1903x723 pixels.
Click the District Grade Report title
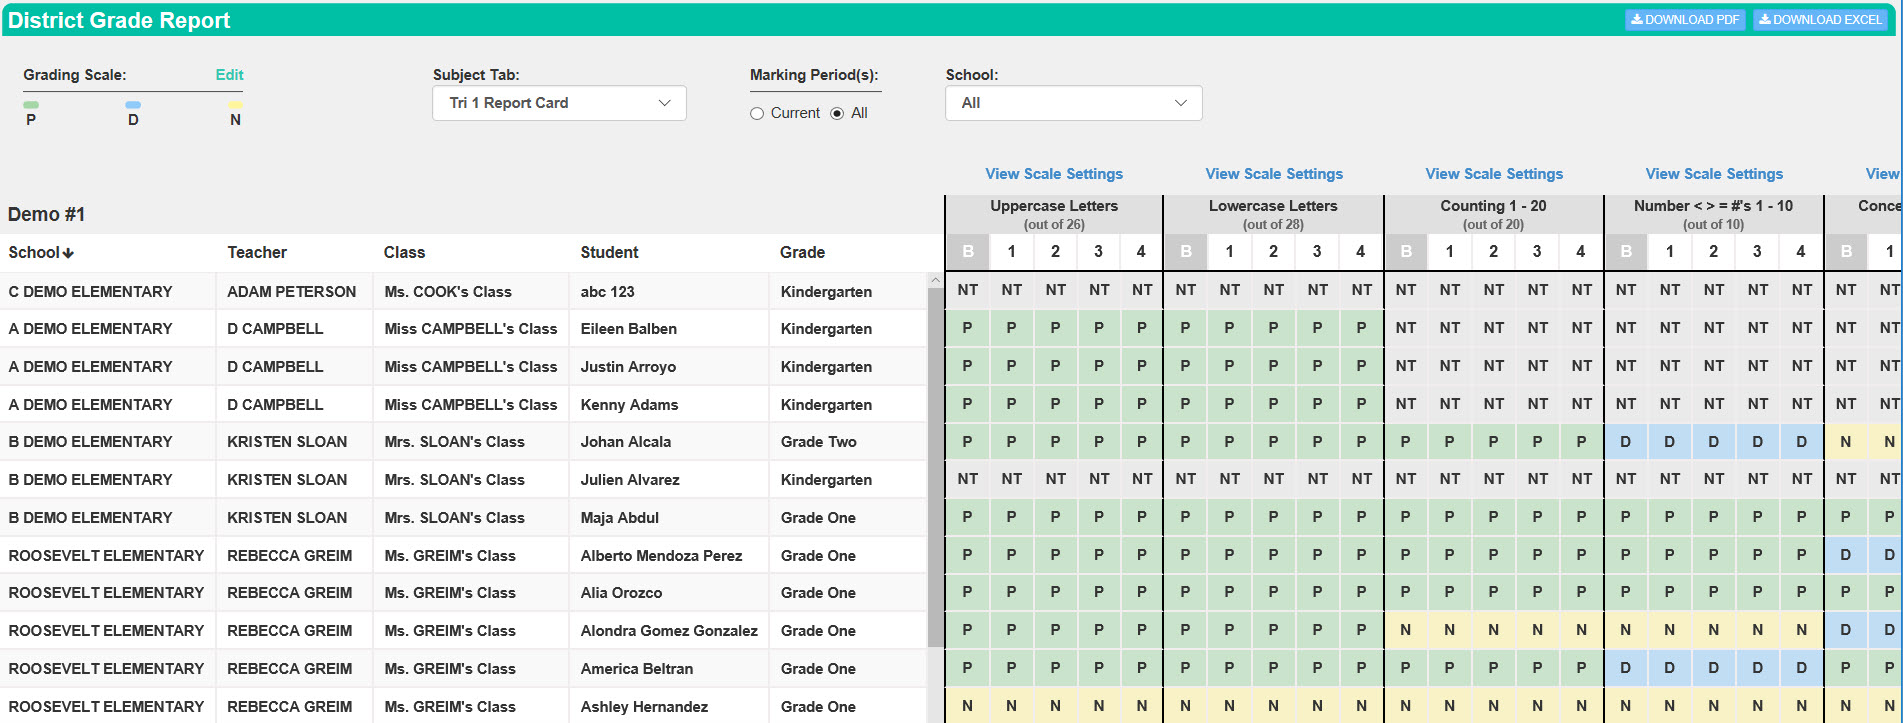pos(119,20)
